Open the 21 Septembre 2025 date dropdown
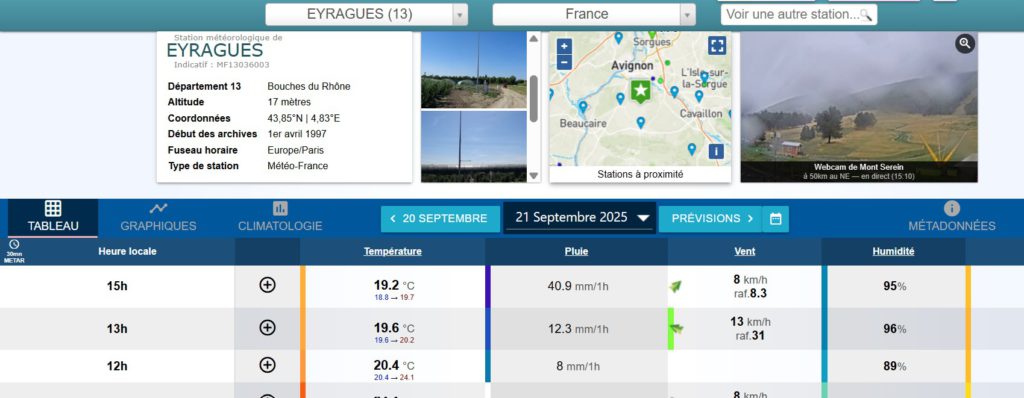 pos(580,218)
